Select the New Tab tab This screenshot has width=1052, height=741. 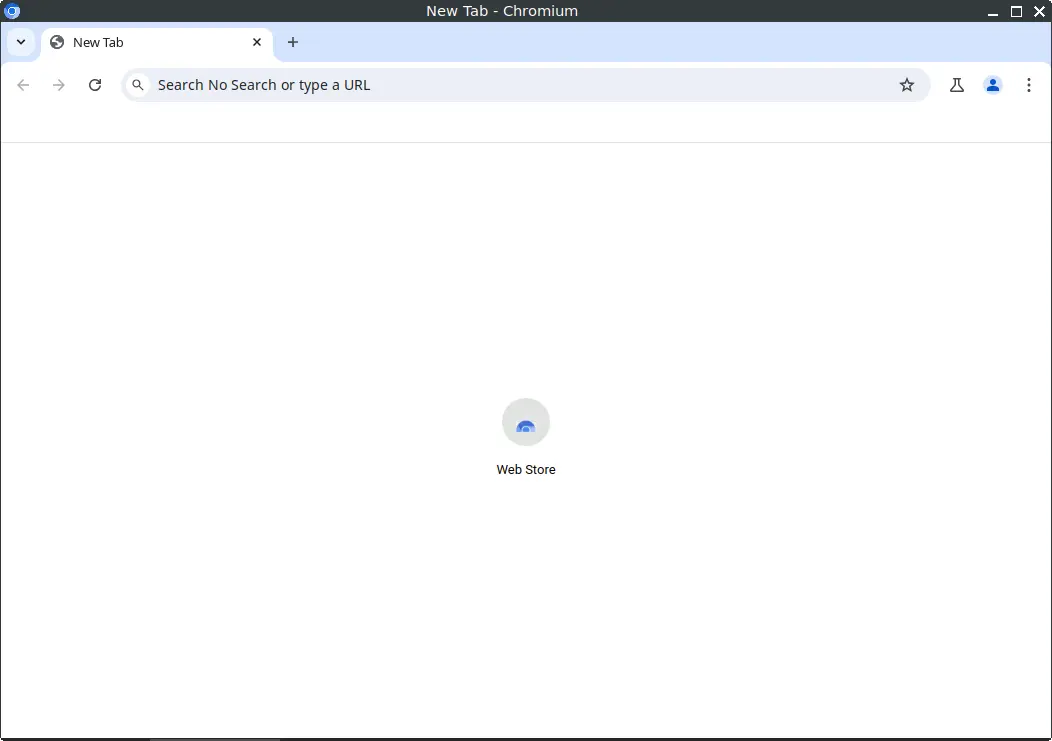(x=157, y=43)
